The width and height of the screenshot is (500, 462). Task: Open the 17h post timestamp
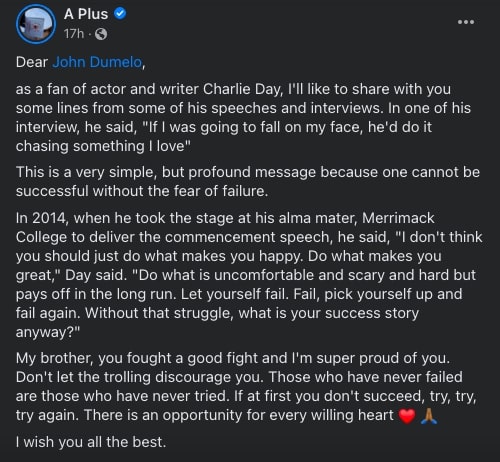pyautogui.click(x=74, y=34)
